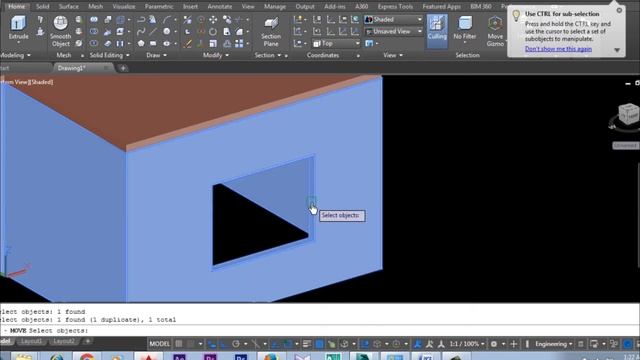The height and width of the screenshot is (360, 640).
Task: Open the Engineering units dropdown
Action: pyautogui.click(x=553, y=344)
